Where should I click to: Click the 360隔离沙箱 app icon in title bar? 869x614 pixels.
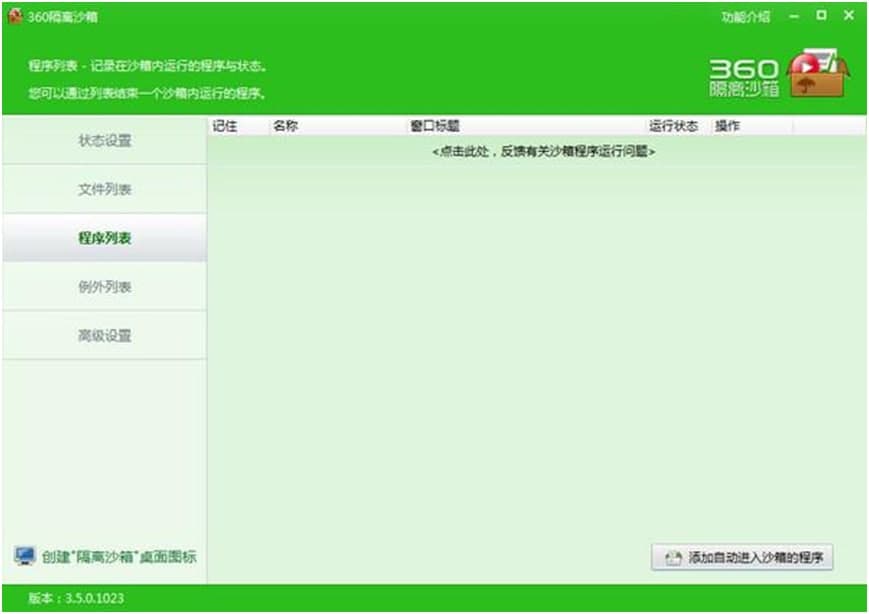pos(14,17)
